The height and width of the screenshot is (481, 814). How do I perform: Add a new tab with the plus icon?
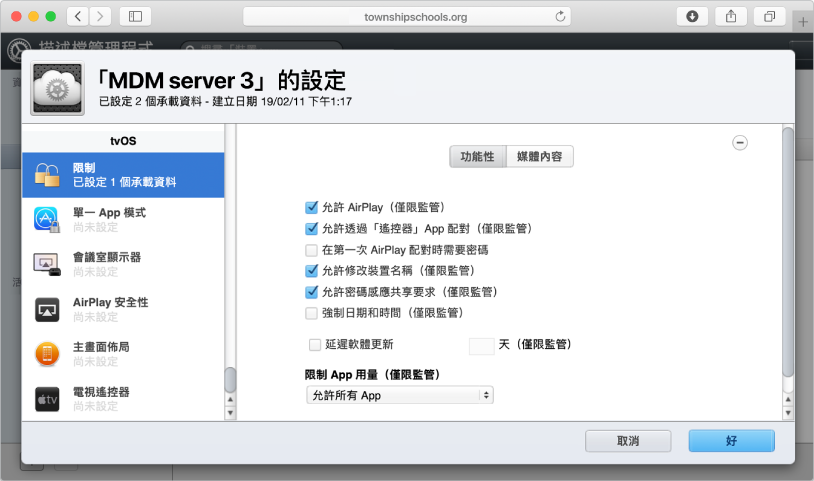[x=803, y=22]
